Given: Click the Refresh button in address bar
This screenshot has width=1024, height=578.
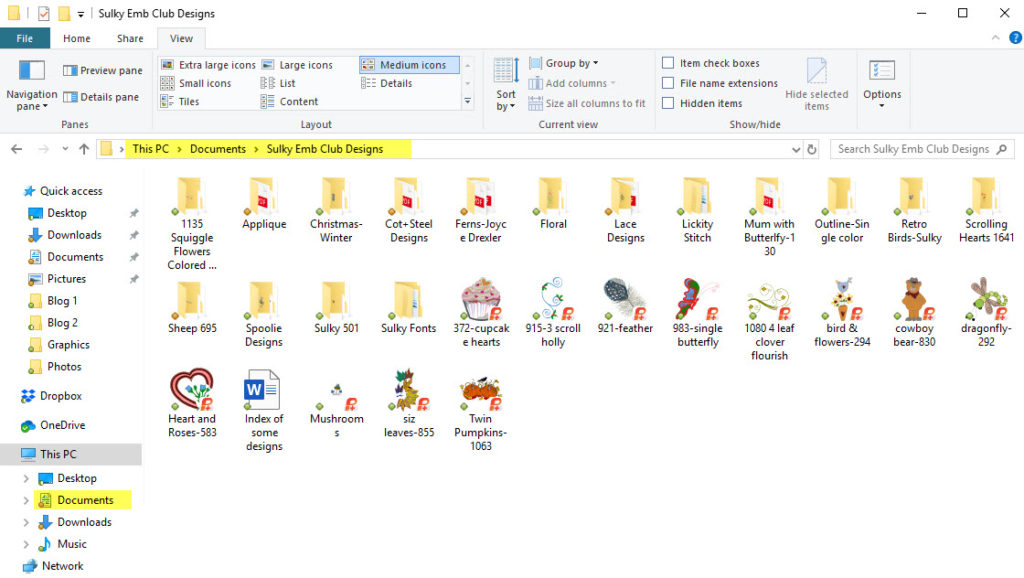Looking at the screenshot, I should (812, 150).
